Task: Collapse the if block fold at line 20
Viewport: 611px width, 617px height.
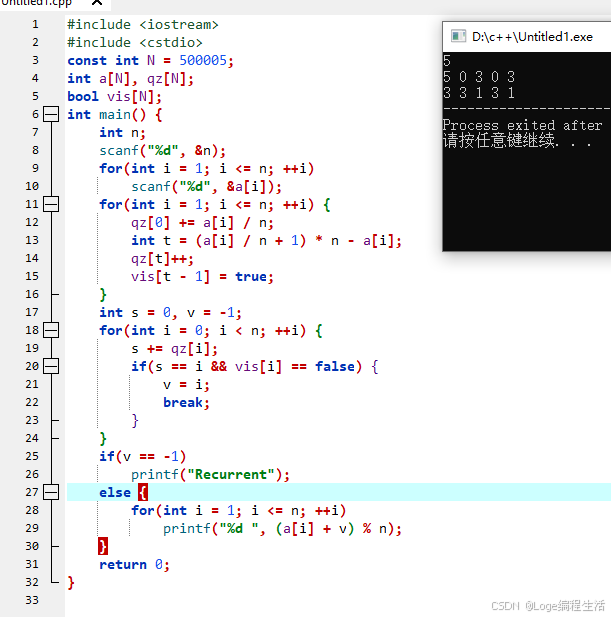Action: coord(51,366)
